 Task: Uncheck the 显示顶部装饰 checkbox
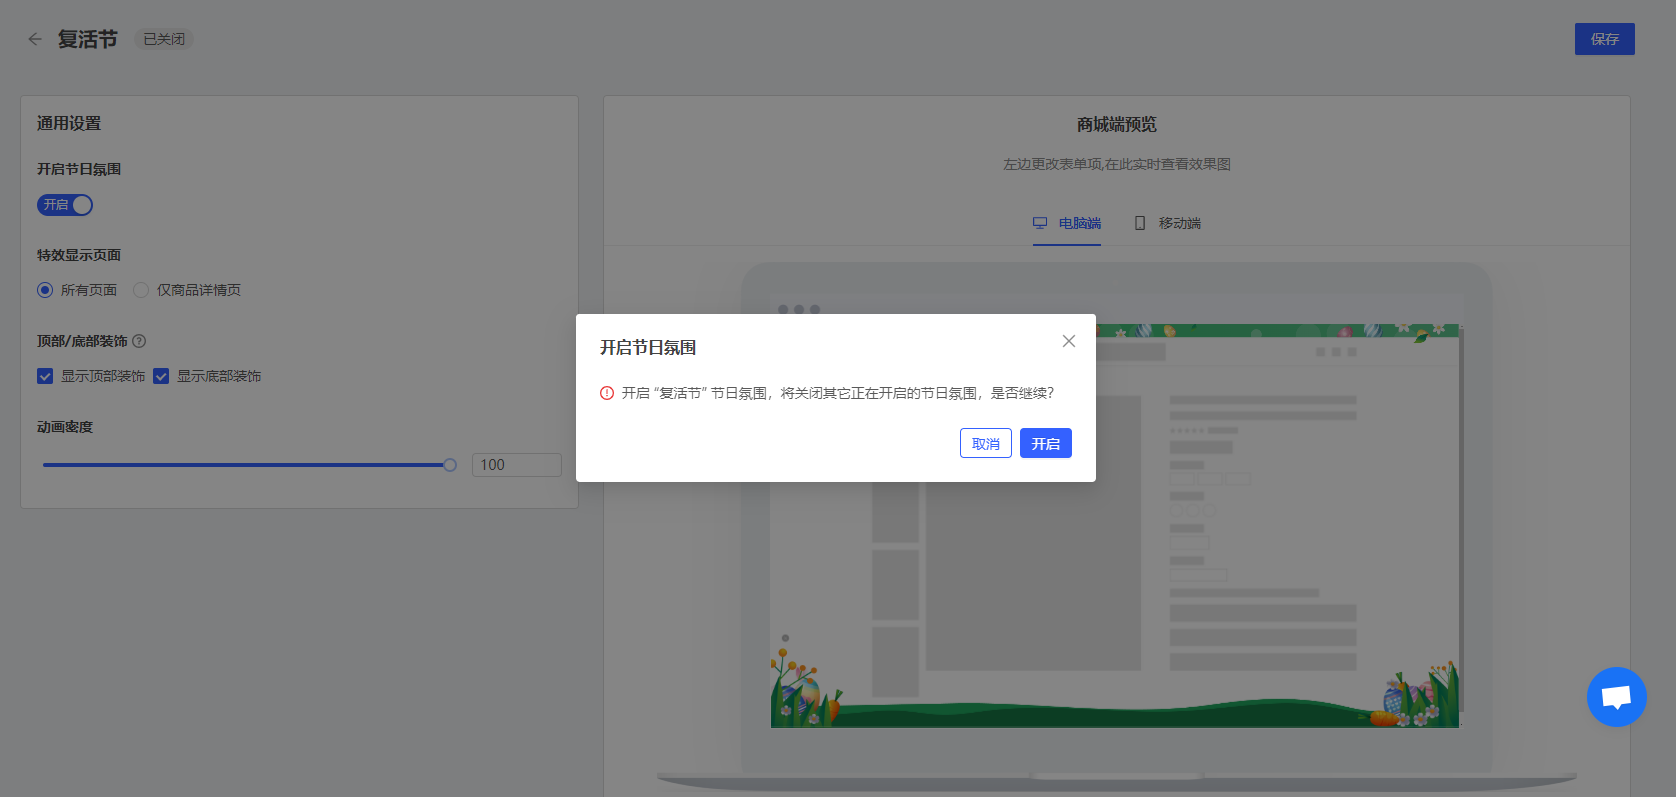point(45,376)
